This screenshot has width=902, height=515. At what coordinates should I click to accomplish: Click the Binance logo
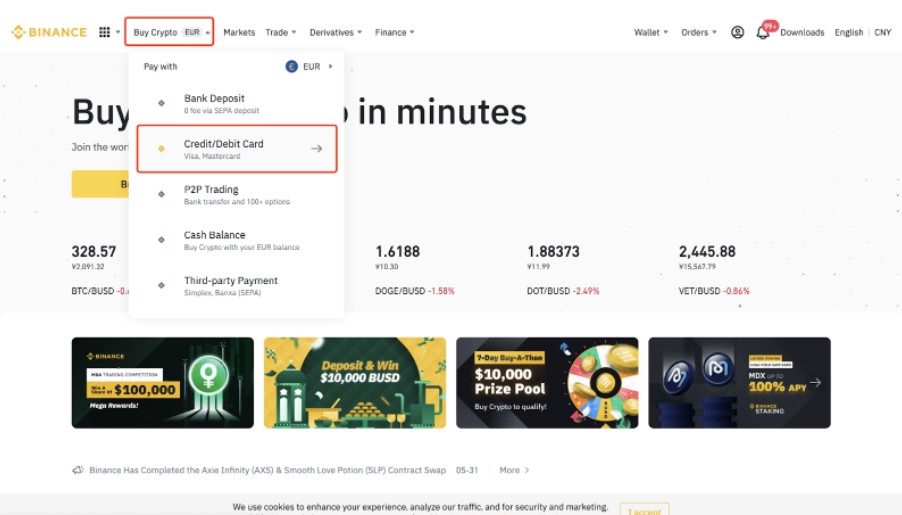(x=49, y=32)
